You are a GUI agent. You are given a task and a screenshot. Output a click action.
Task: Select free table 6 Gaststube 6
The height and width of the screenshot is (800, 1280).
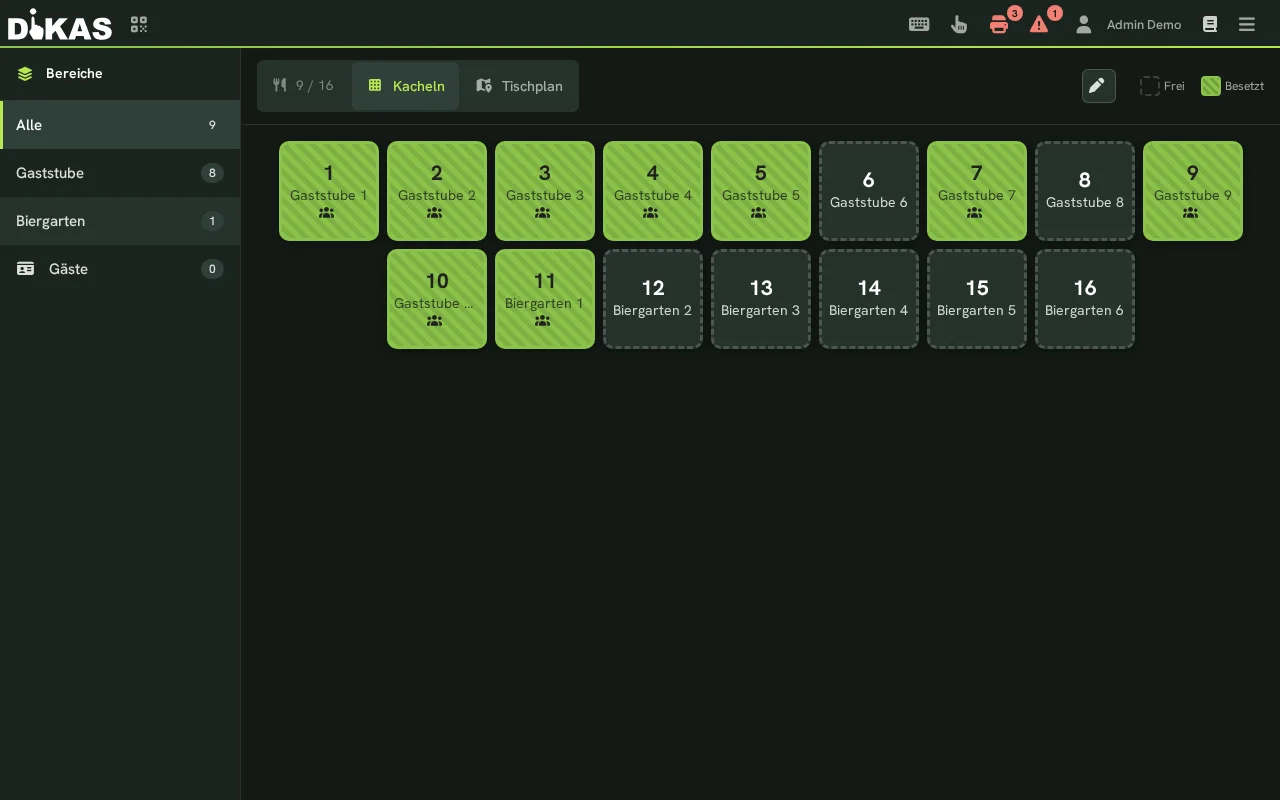tap(869, 191)
